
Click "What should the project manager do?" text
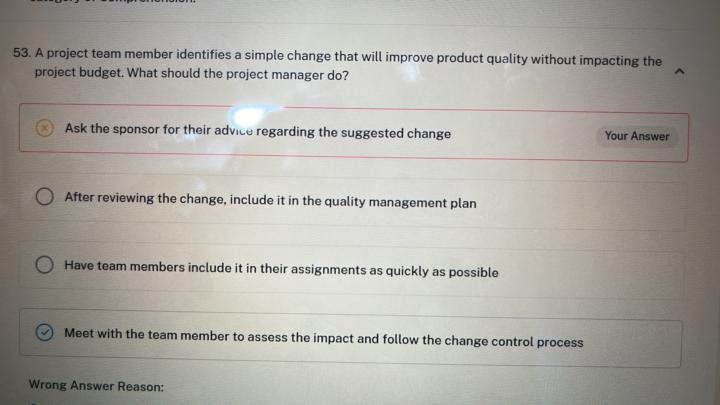pos(238,75)
